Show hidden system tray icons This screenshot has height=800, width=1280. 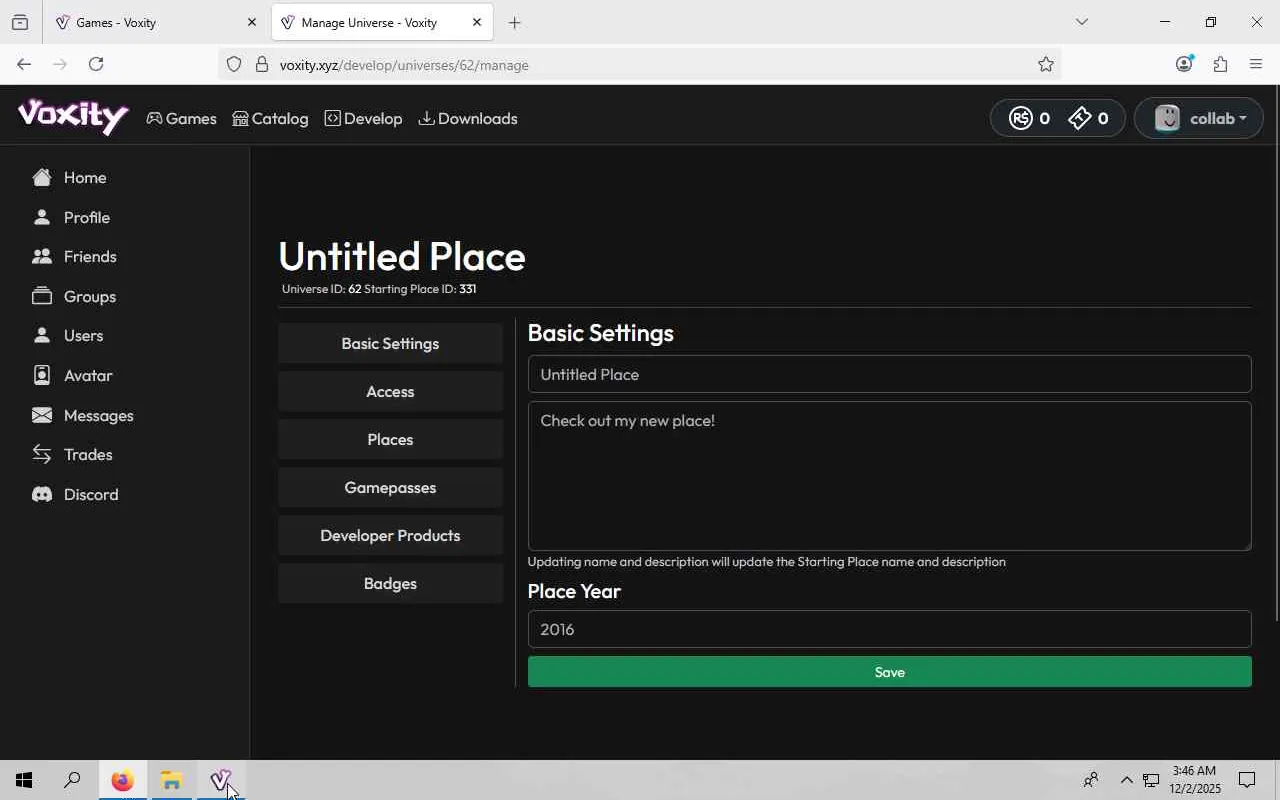pos(1126,781)
